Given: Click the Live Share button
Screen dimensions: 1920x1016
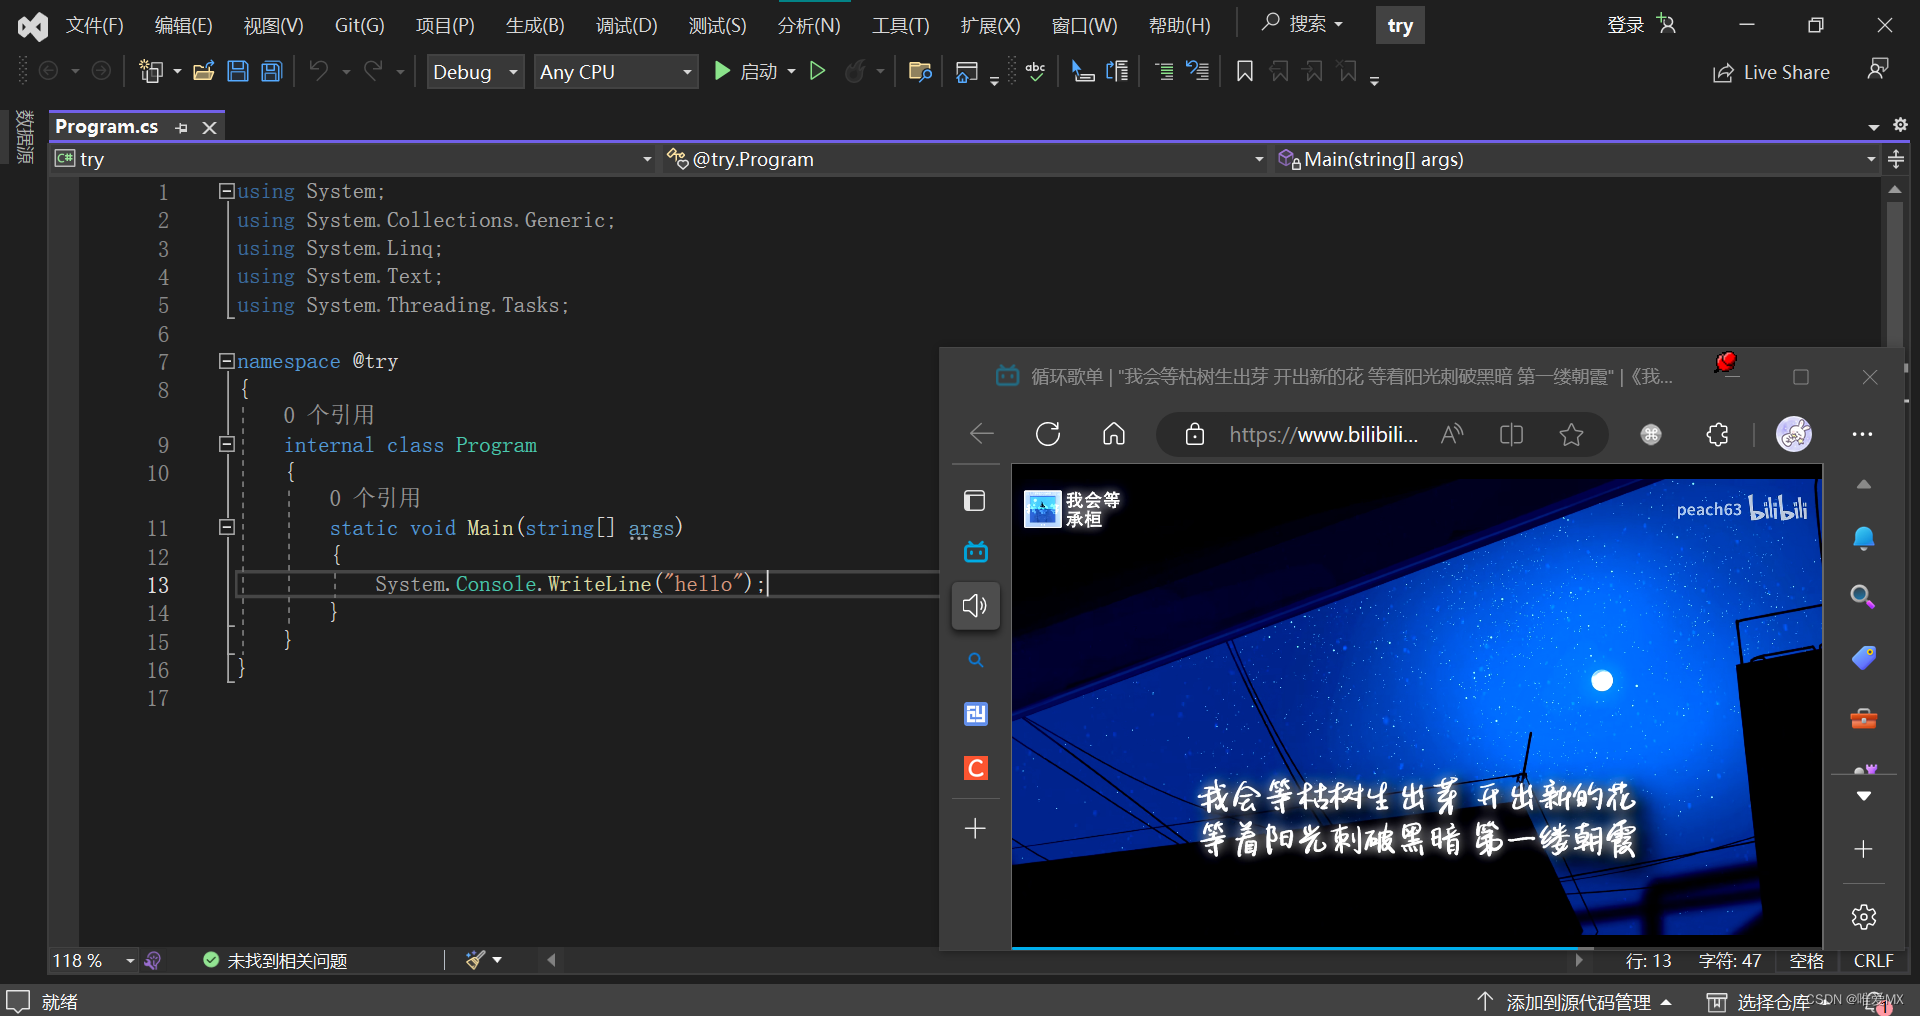Looking at the screenshot, I should coord(1771,72).
